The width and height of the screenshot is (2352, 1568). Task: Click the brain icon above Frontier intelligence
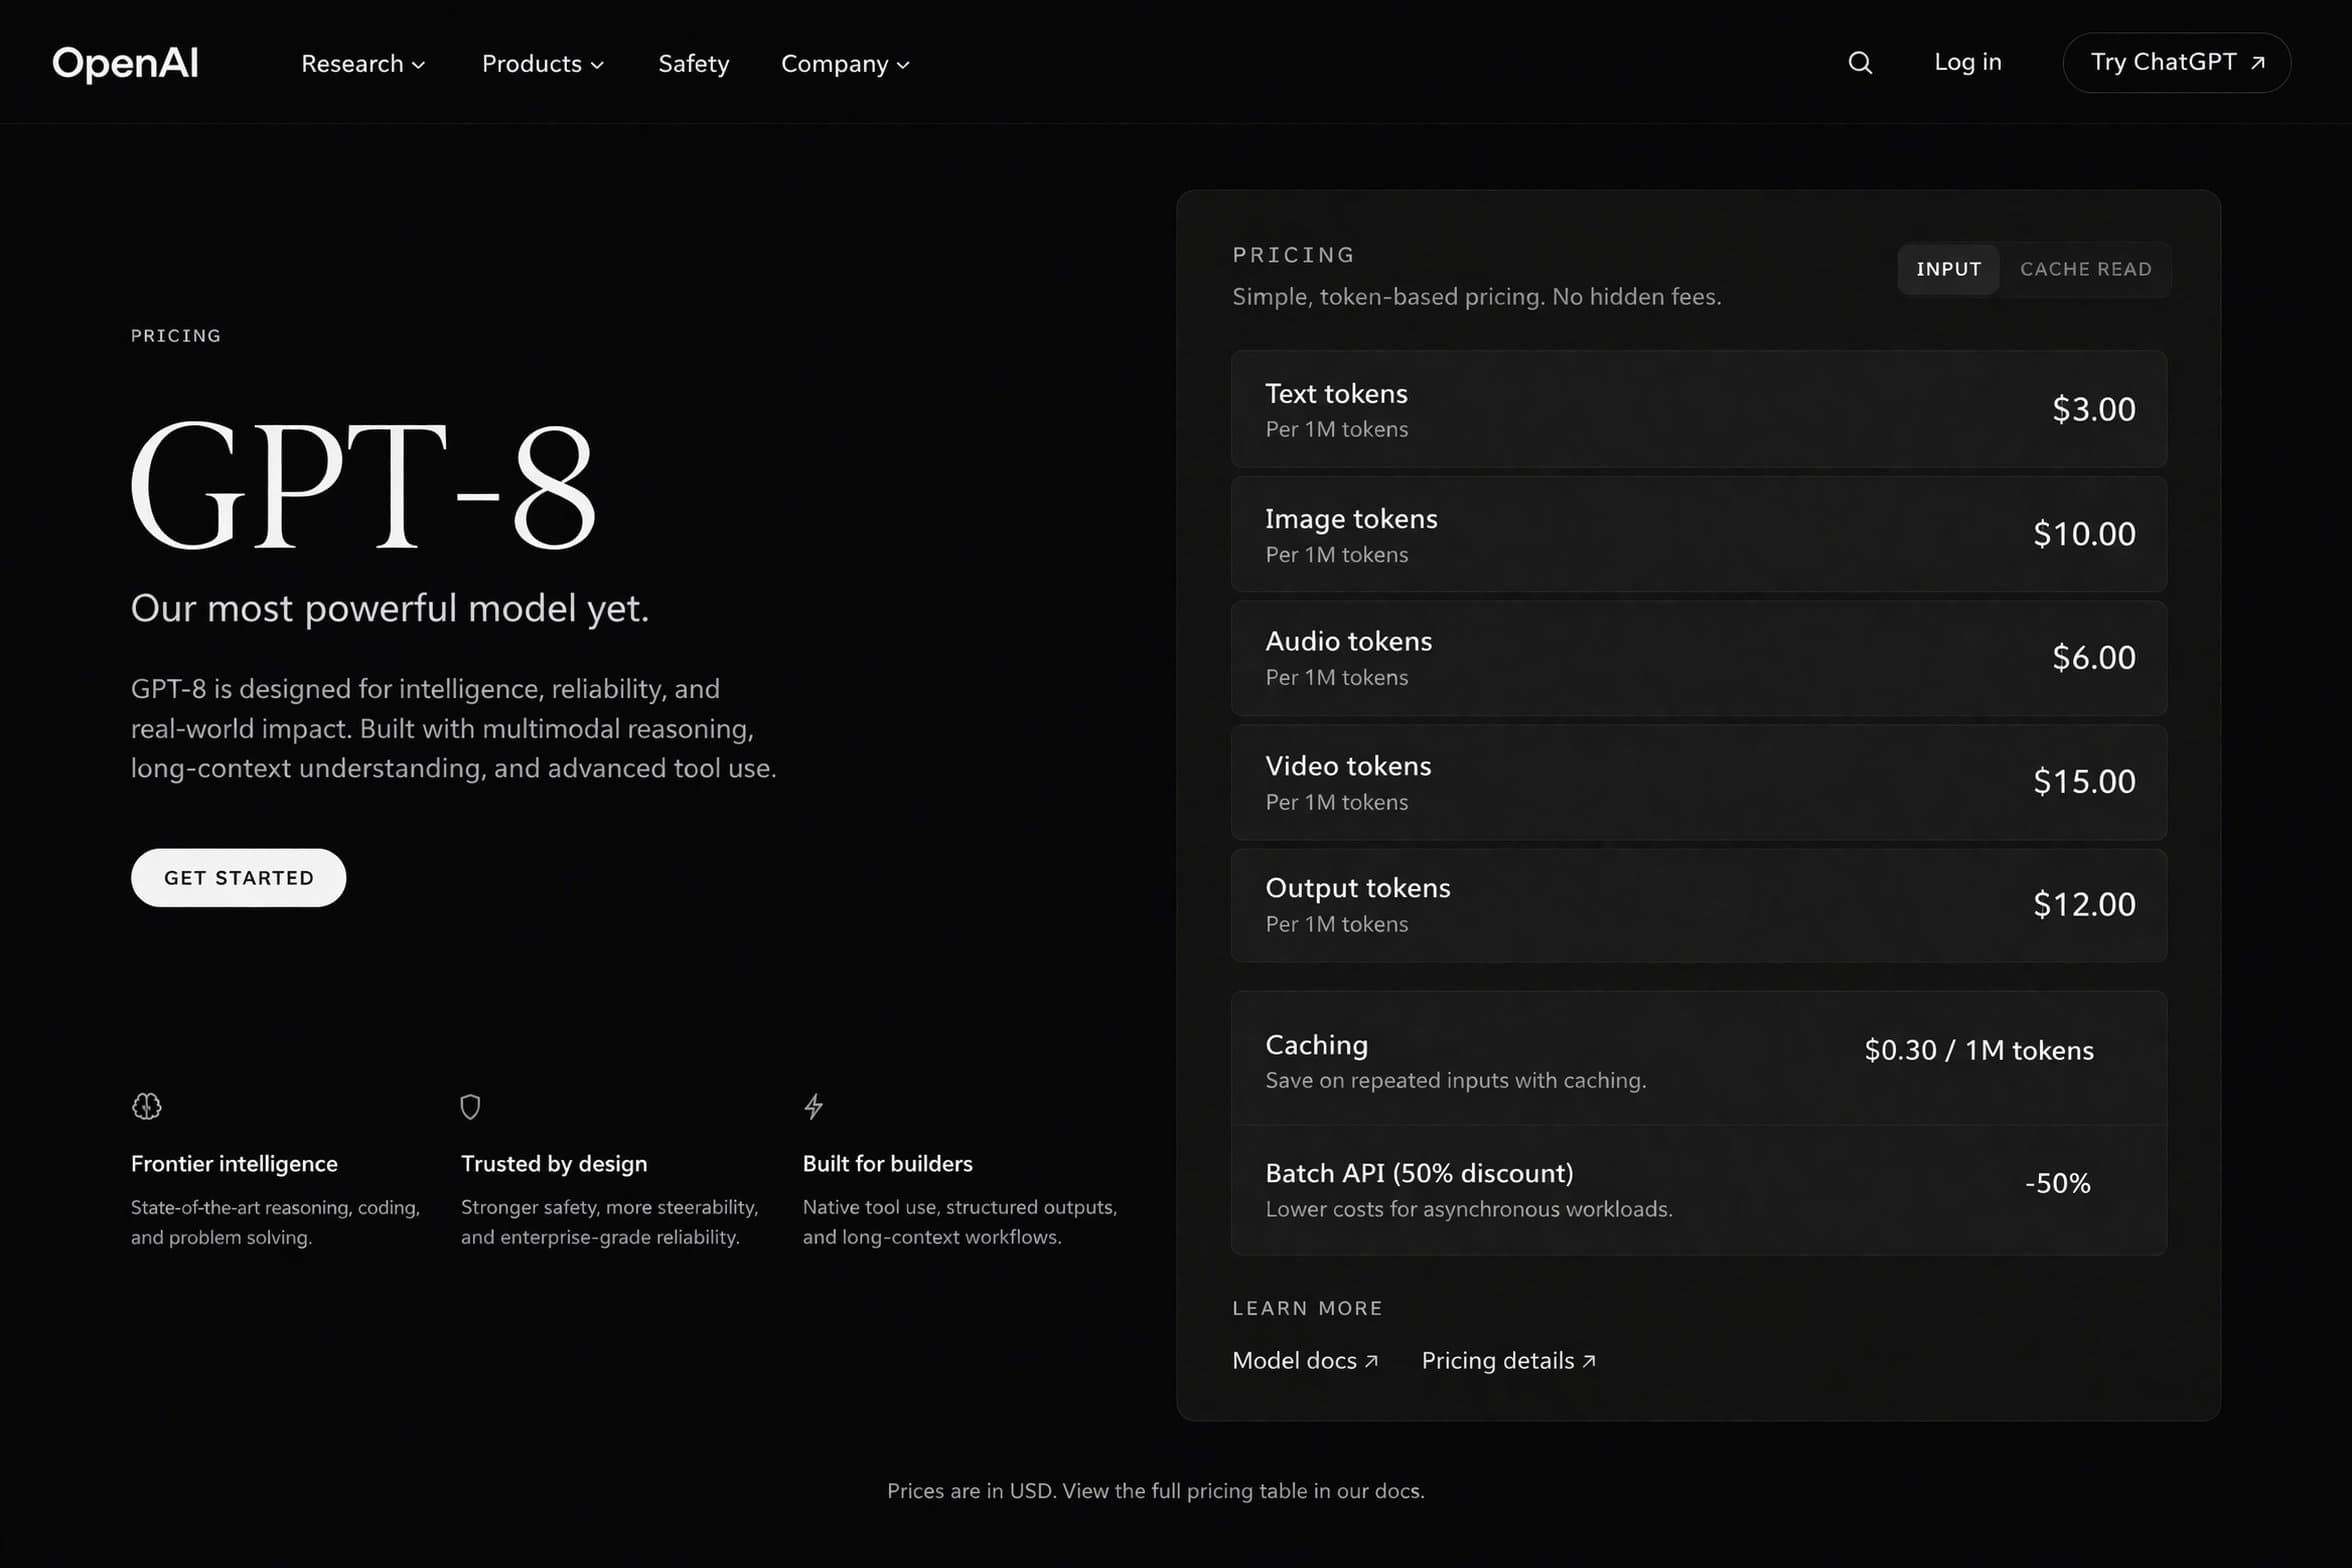[146, 1106]
